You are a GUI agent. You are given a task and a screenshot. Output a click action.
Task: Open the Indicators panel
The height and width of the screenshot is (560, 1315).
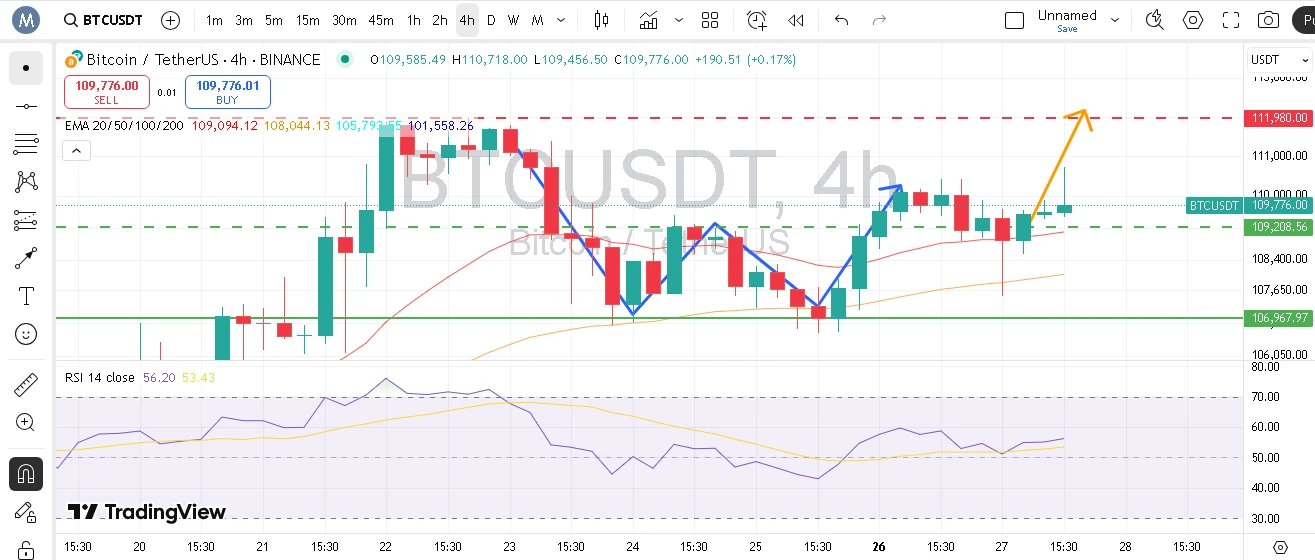tap(649, 20)
